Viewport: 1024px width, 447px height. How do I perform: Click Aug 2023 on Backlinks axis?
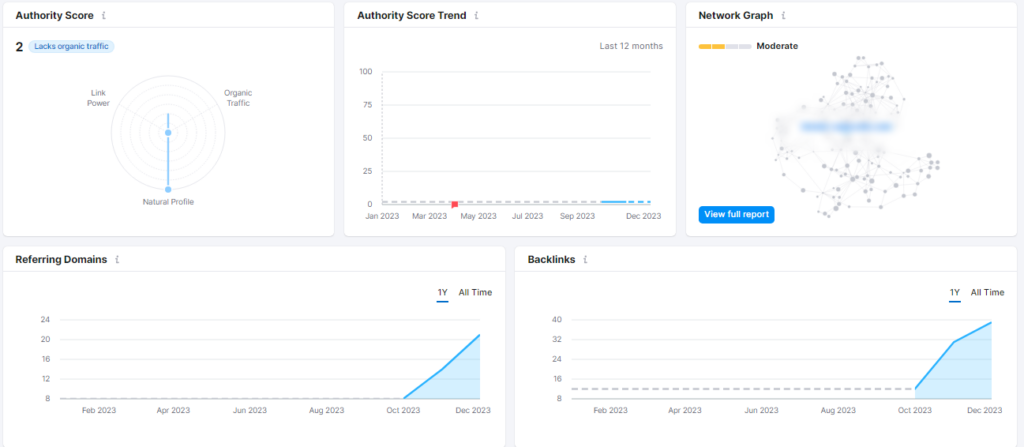pyautogui.click(x=839, y=410)
